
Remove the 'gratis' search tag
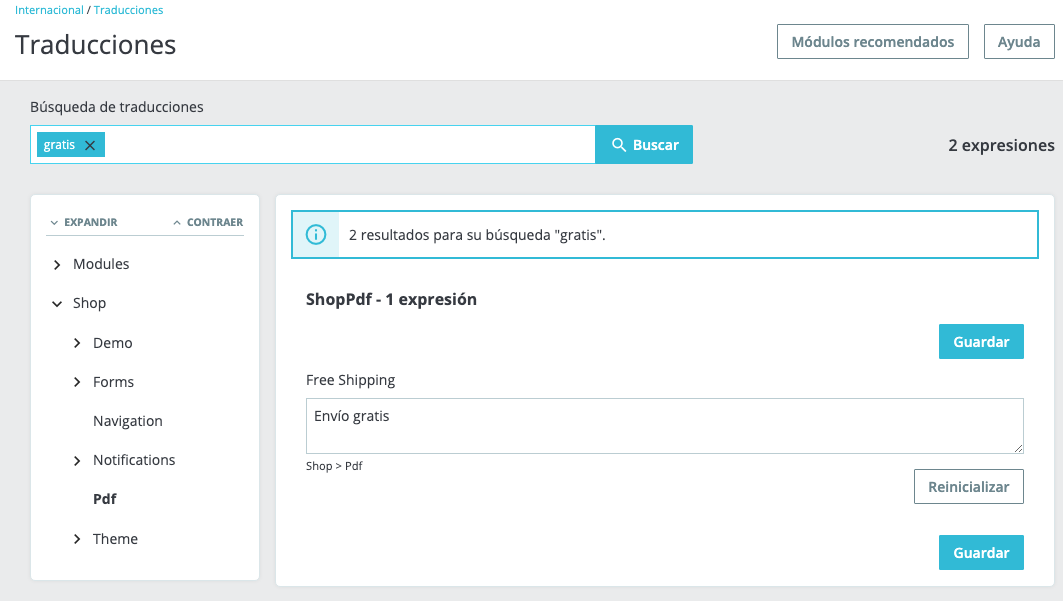pos(90,145)
